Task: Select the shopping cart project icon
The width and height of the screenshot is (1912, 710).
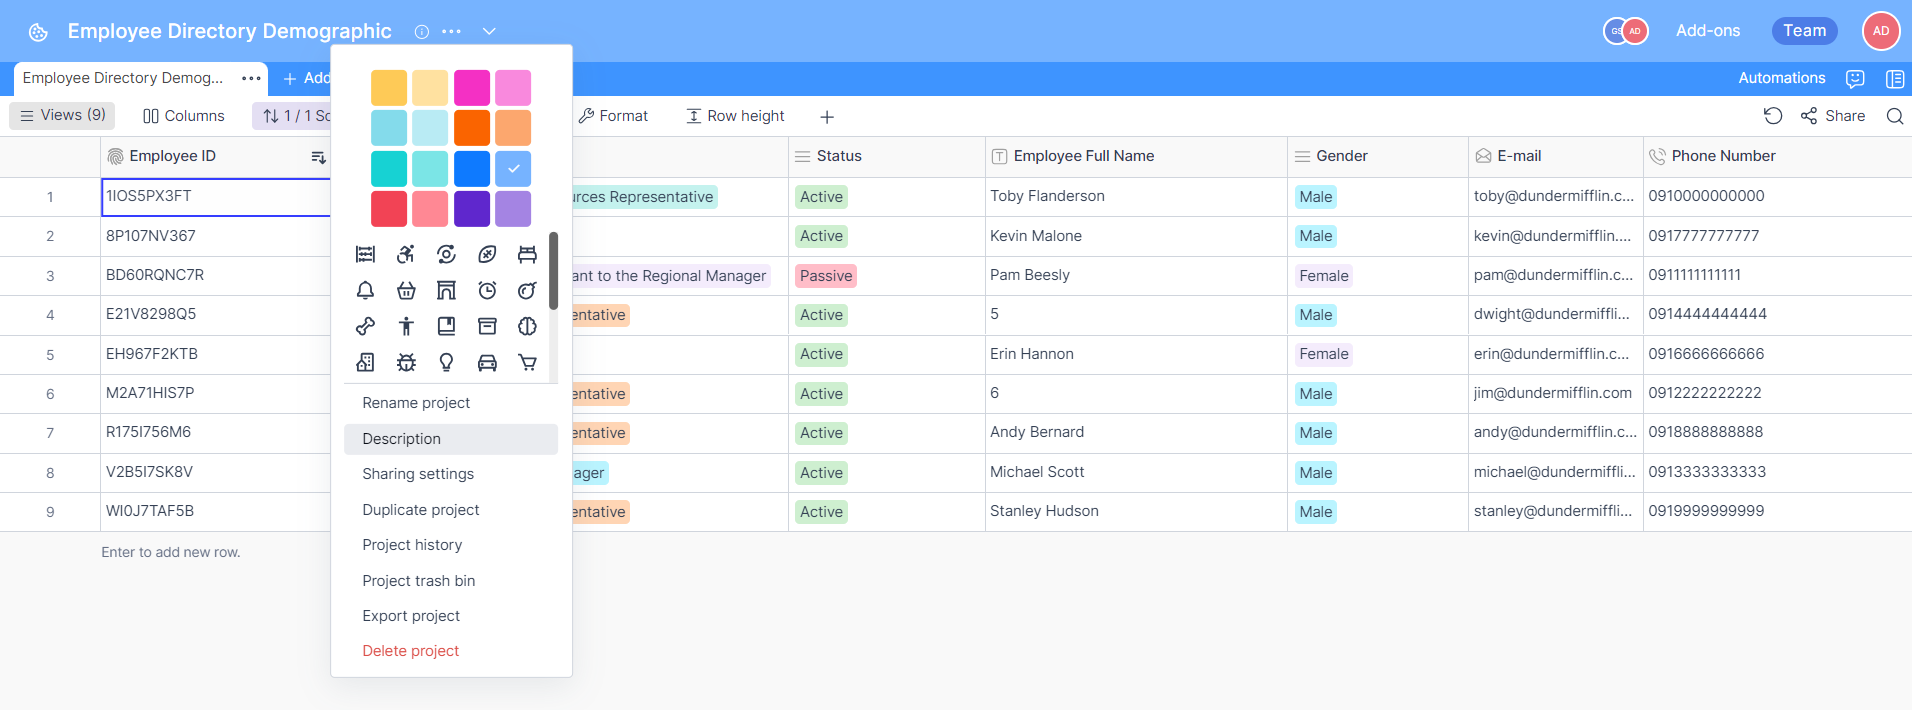Action: pos(527,363)
